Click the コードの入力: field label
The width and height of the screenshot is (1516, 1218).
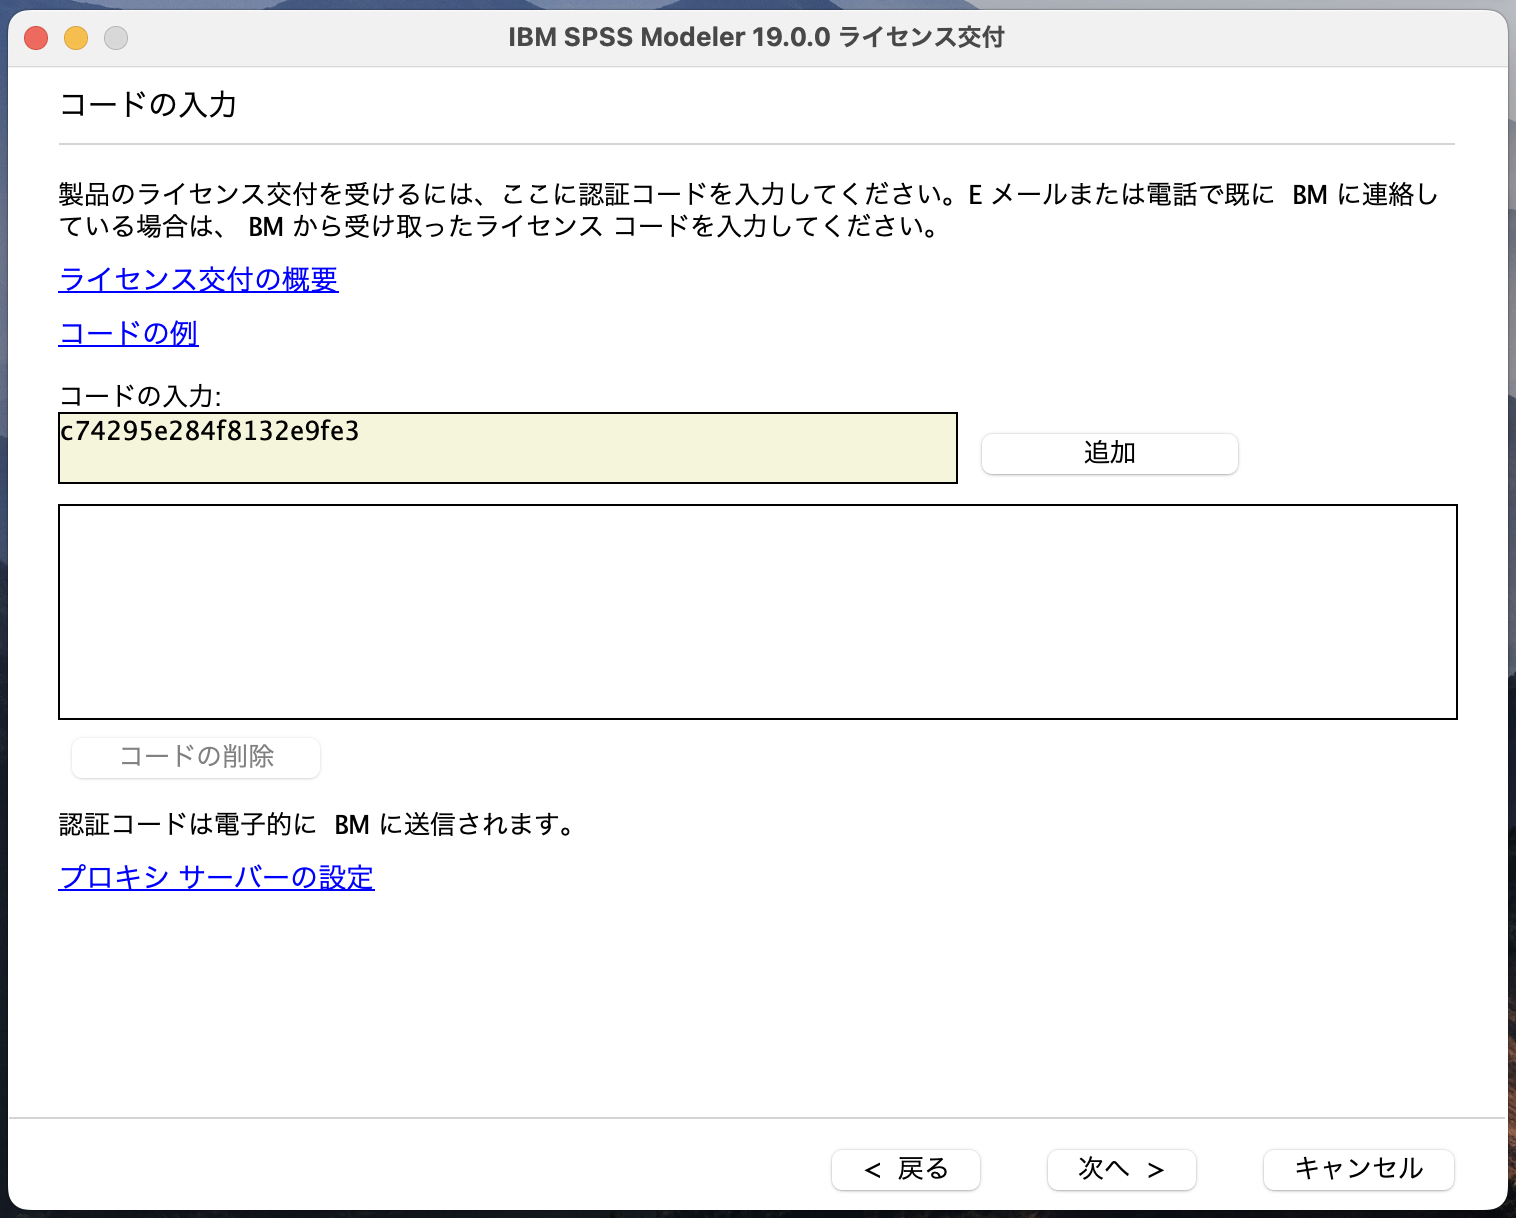(140, 395)
